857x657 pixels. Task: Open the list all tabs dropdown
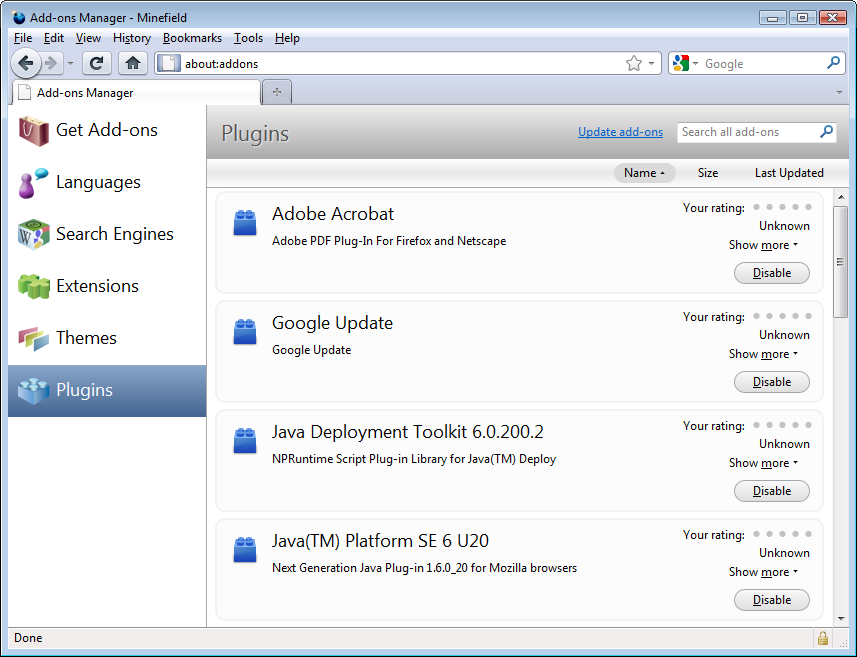pyautogui.click(x=840, y=92)
